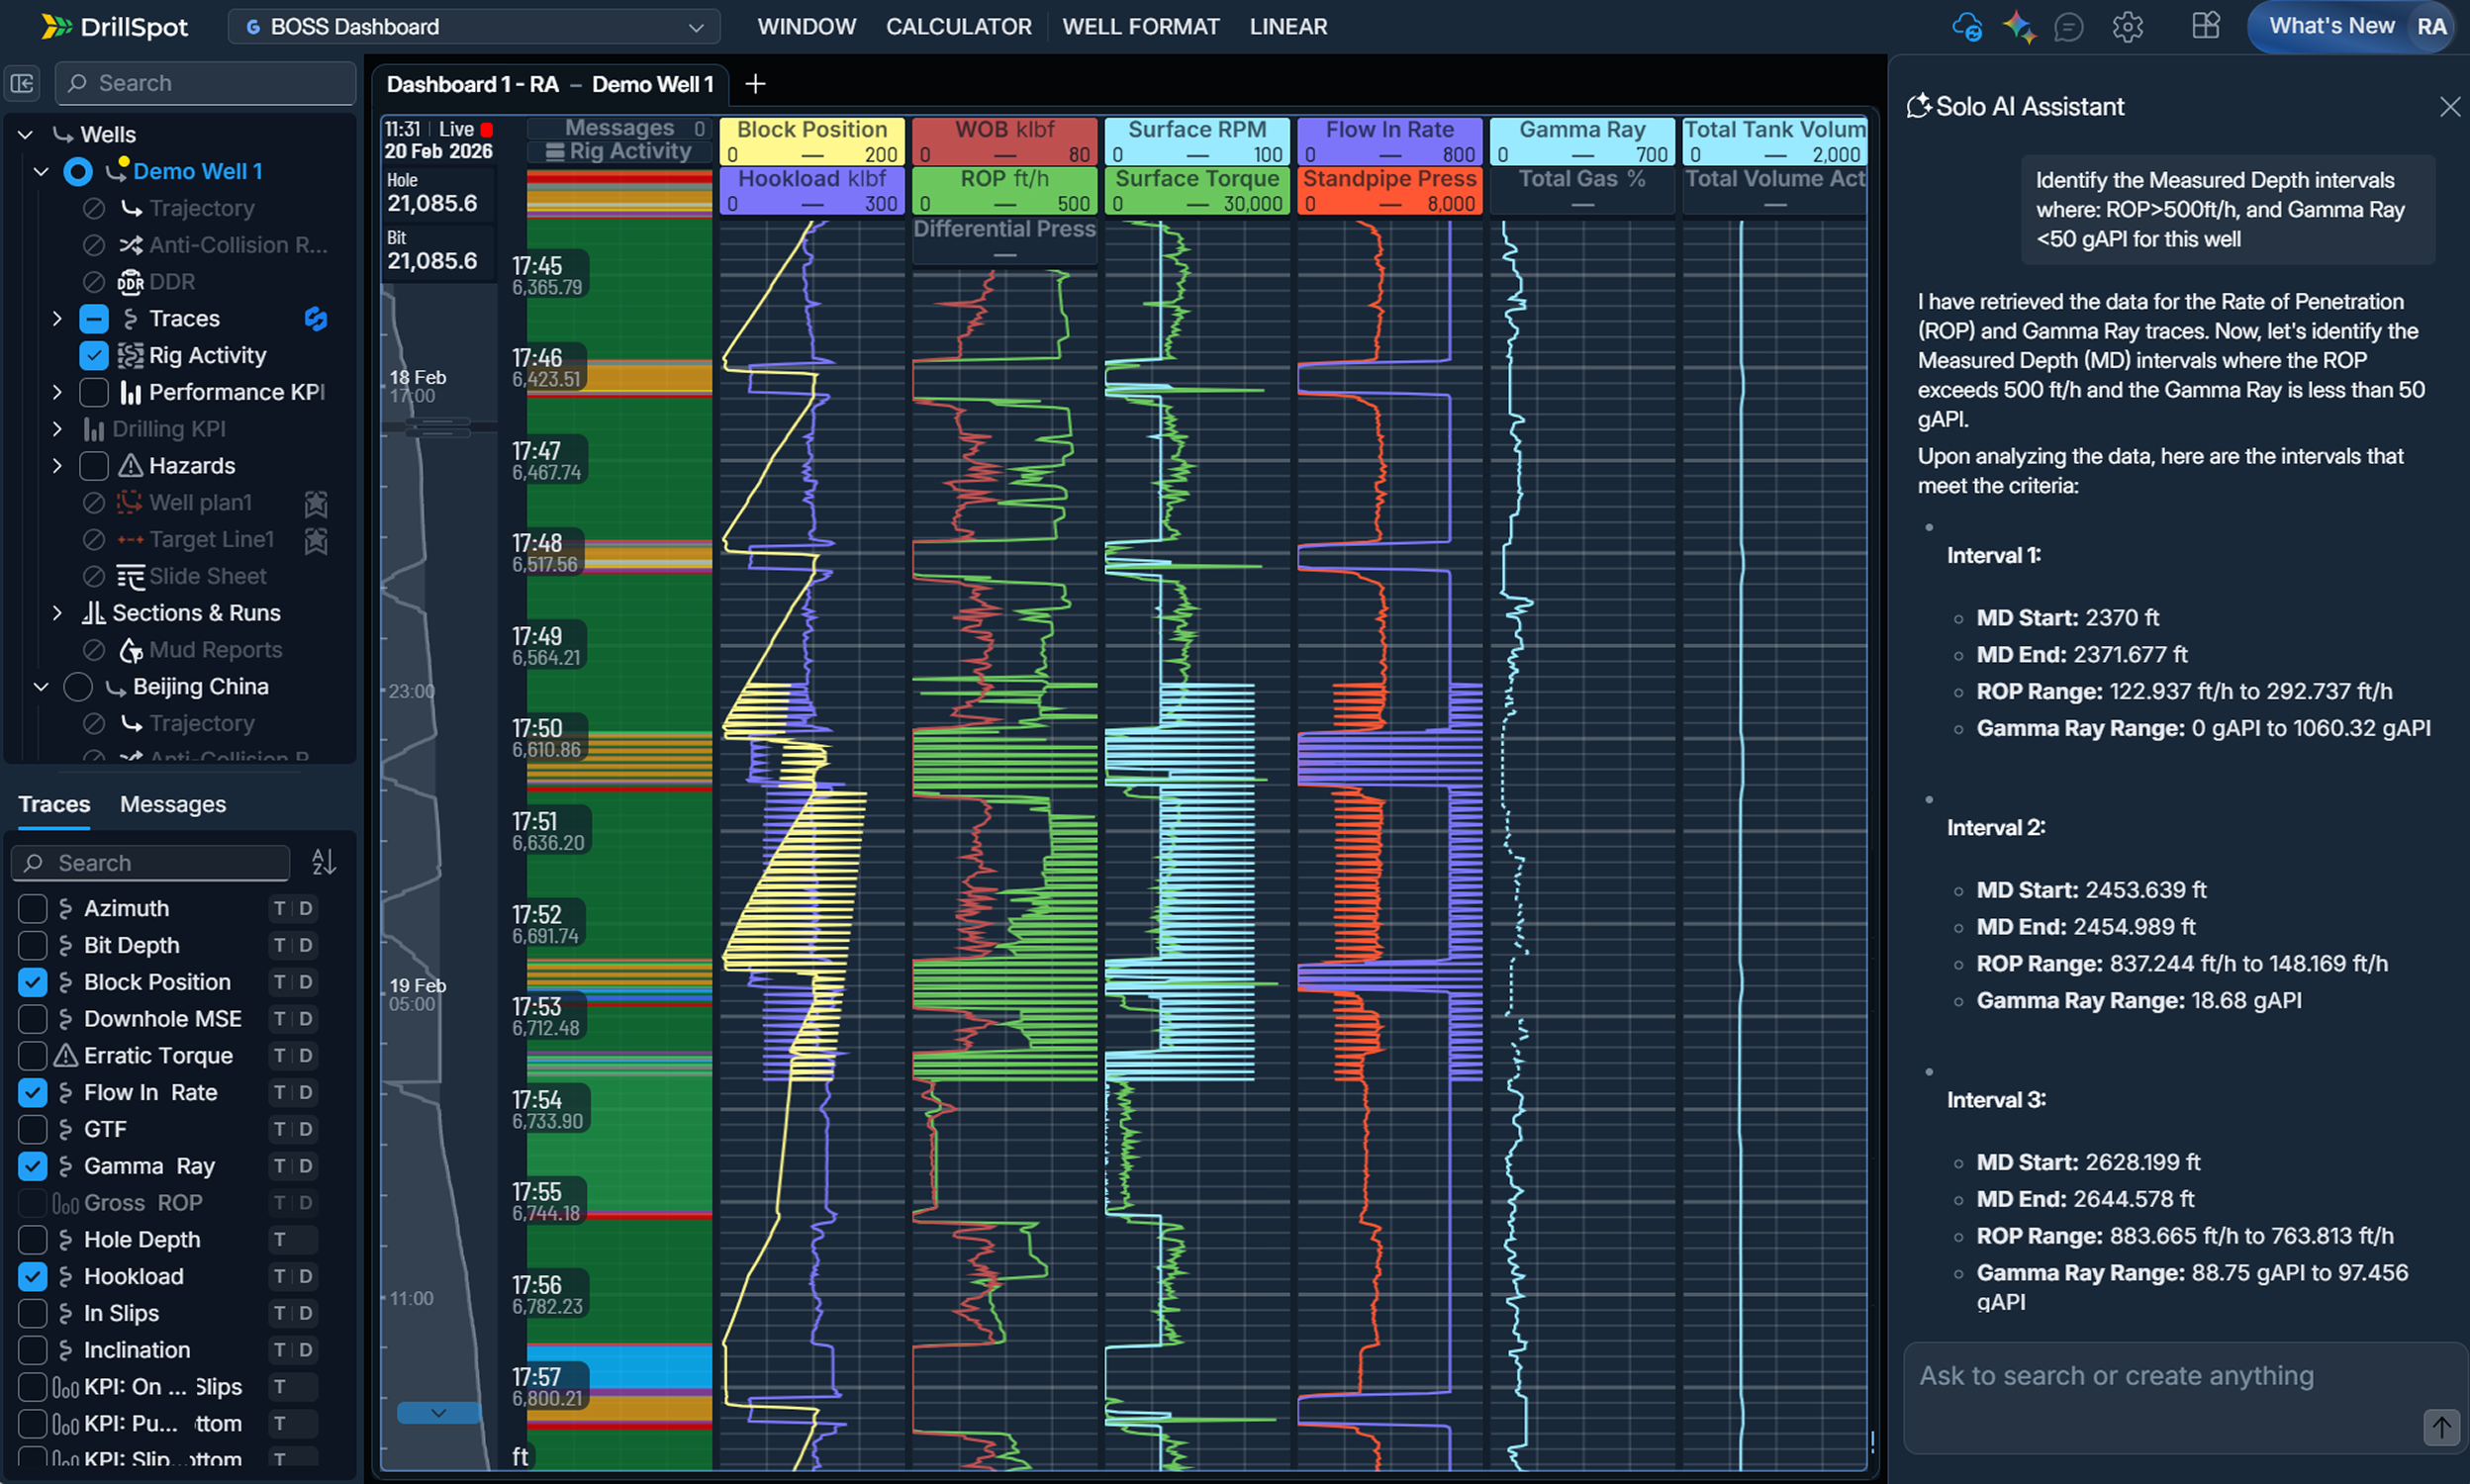
Task: Open the CALCULATOR menu
Action: 958,27
